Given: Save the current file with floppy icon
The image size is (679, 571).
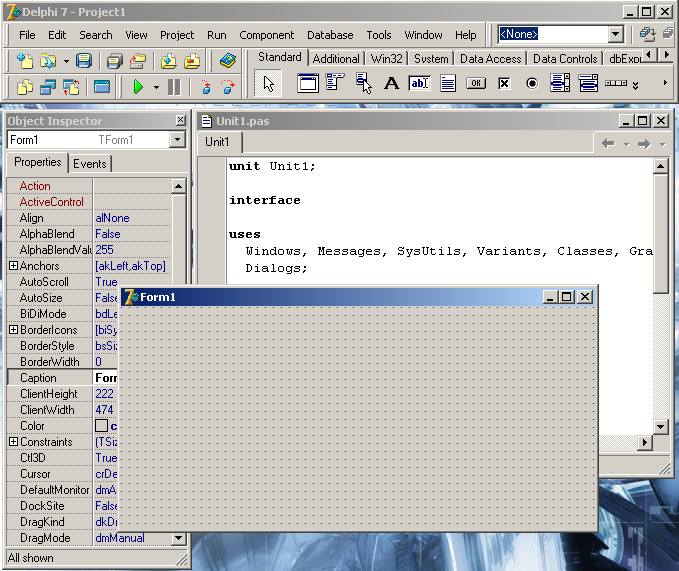Looking at the screenshot, I should point(84,61).
